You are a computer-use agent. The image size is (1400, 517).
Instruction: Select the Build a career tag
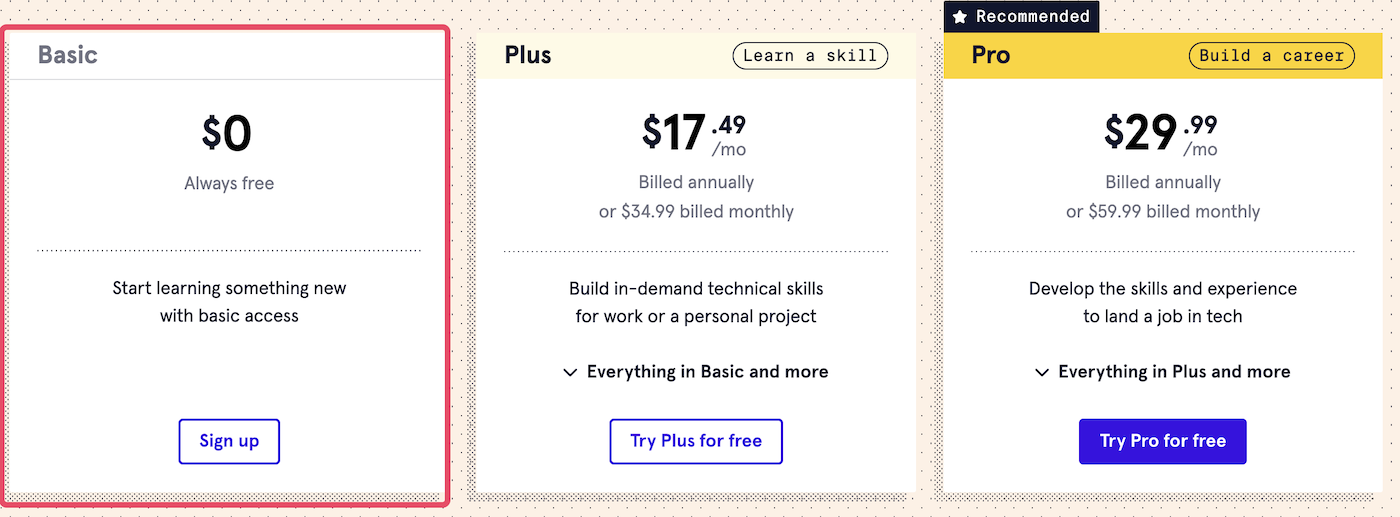click(1271, 55)
